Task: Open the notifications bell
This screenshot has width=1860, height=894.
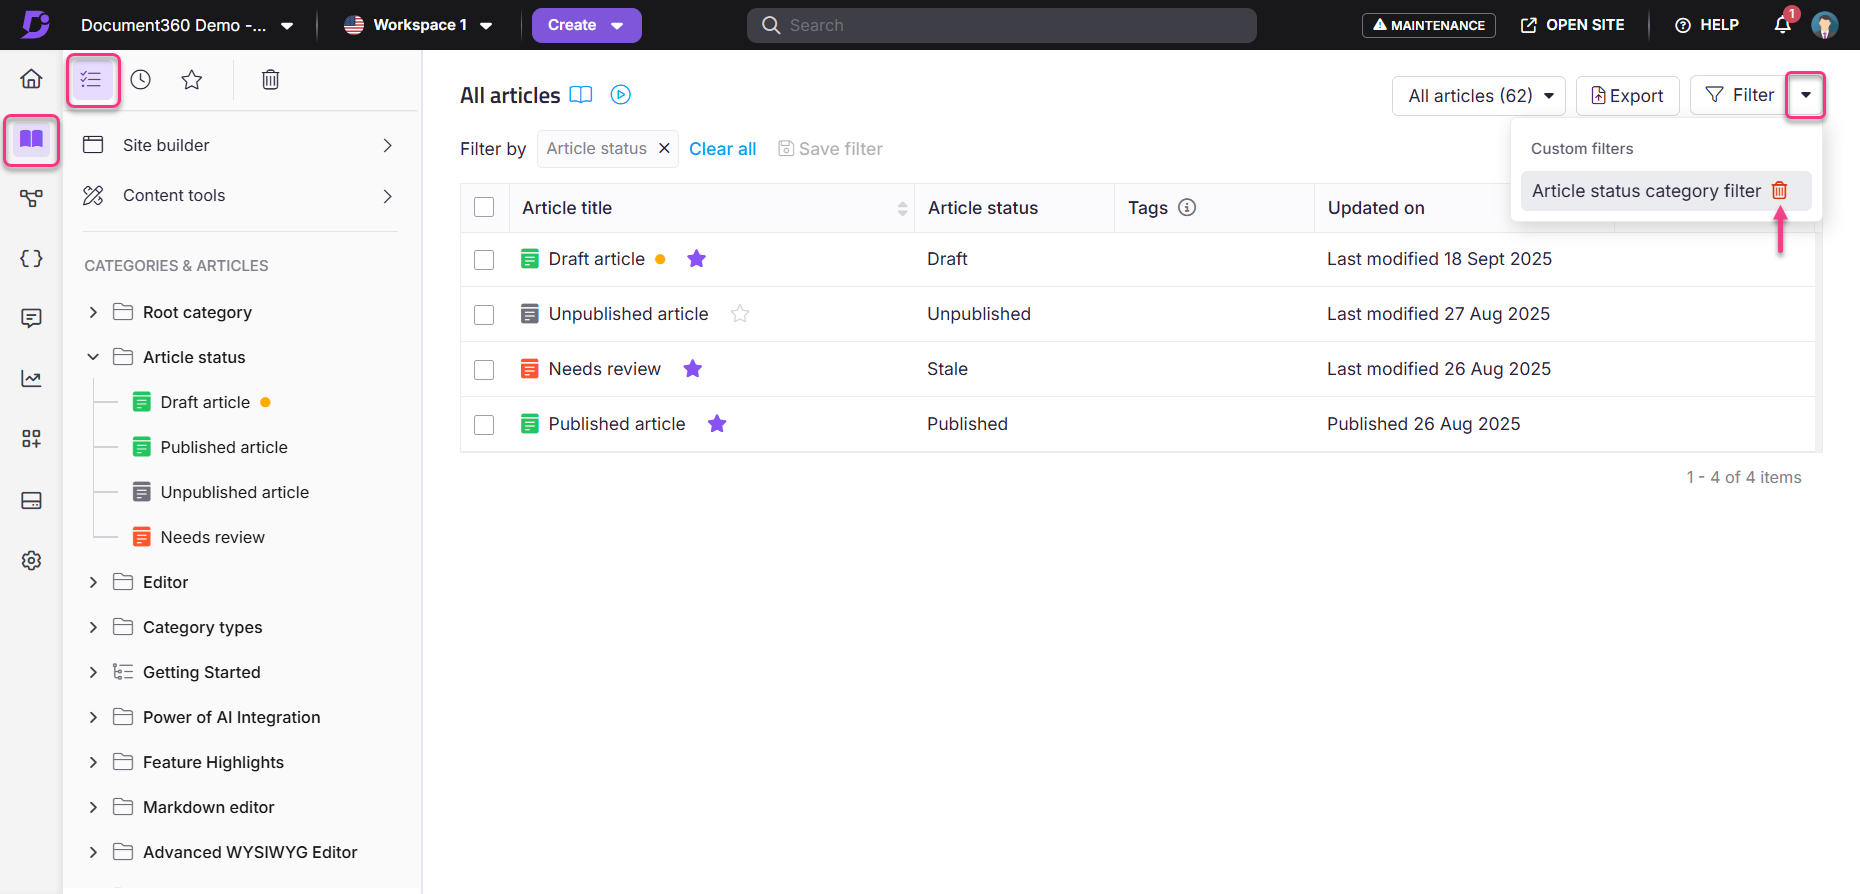Action: tap(1782, 25)
